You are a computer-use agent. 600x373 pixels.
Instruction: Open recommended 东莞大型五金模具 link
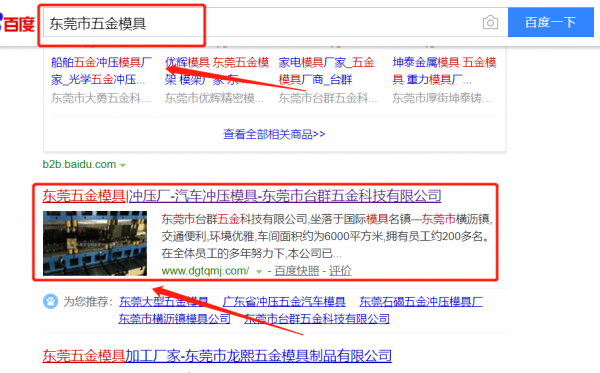pos(163,301)
